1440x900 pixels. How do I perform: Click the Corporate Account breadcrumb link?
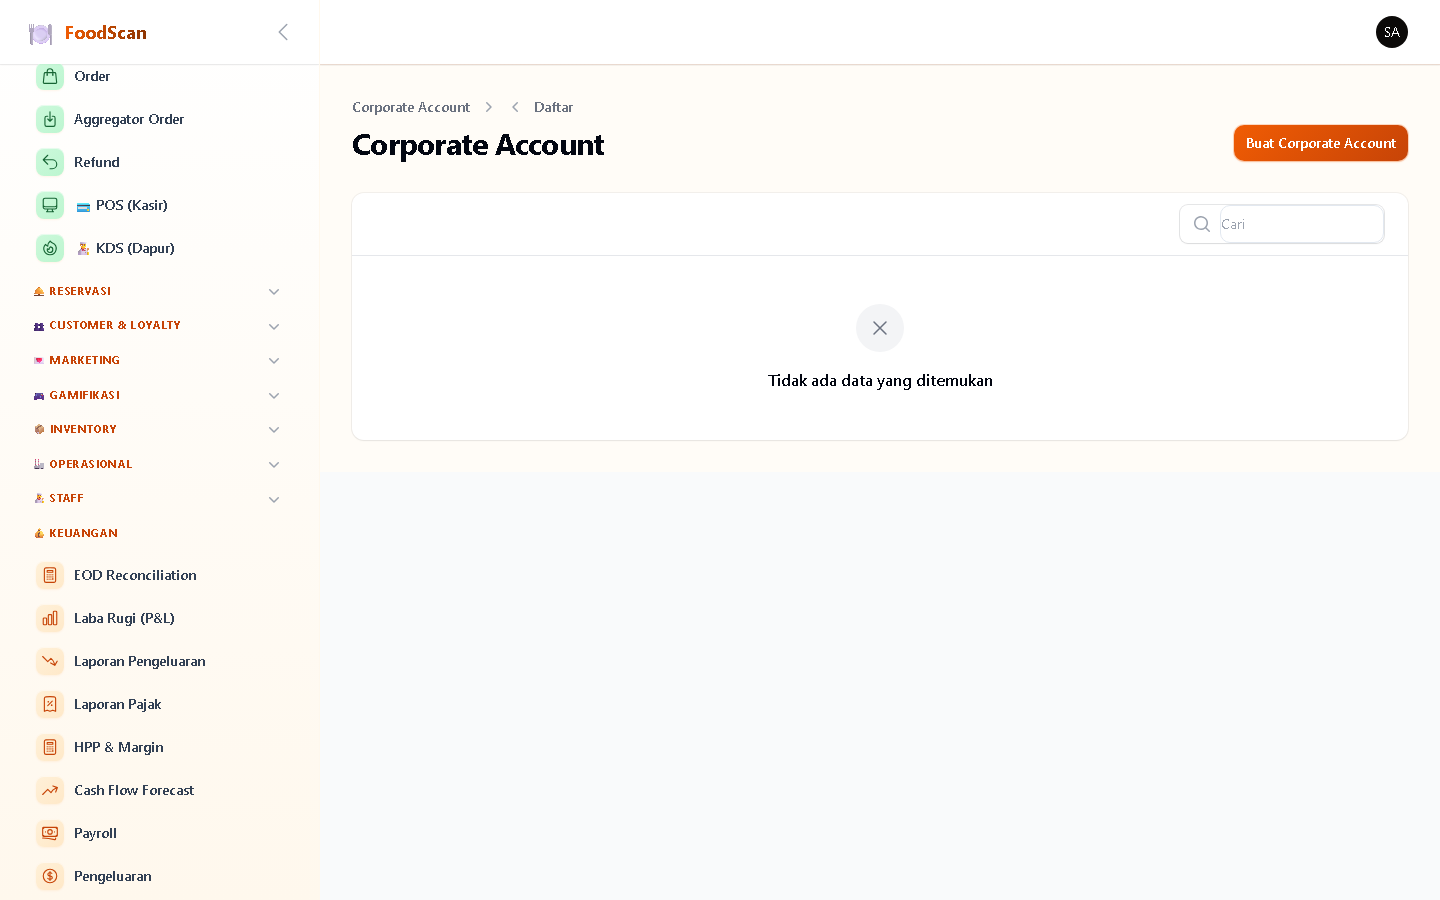(411, 107)
